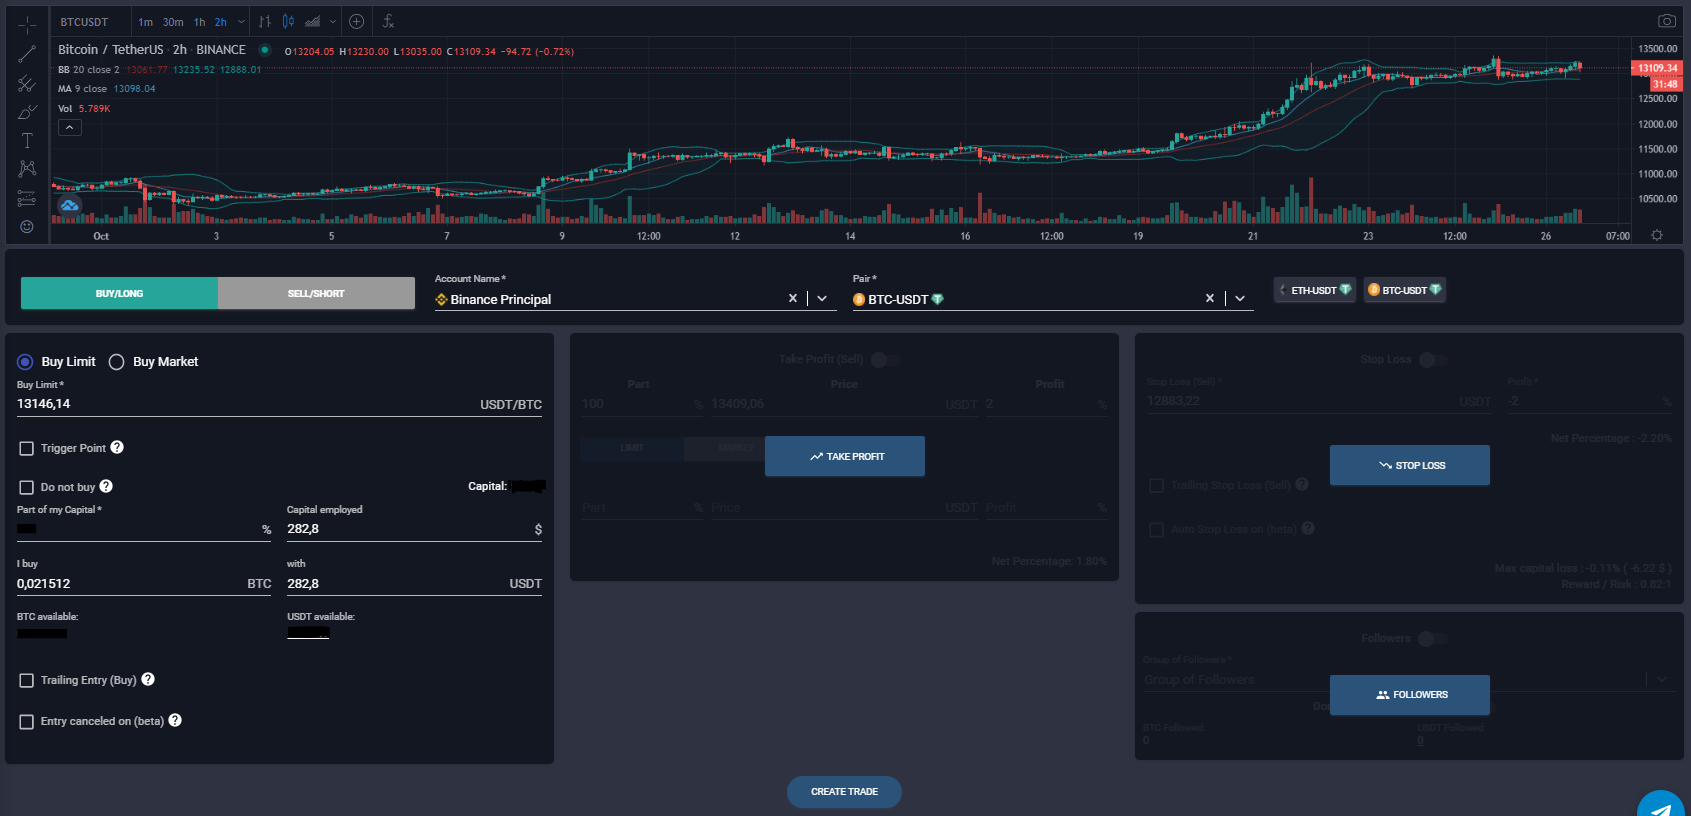Switch to the SELL/SHORT tab
The height and width of the screenshot is (816, 1691).
tap(316, 293)
